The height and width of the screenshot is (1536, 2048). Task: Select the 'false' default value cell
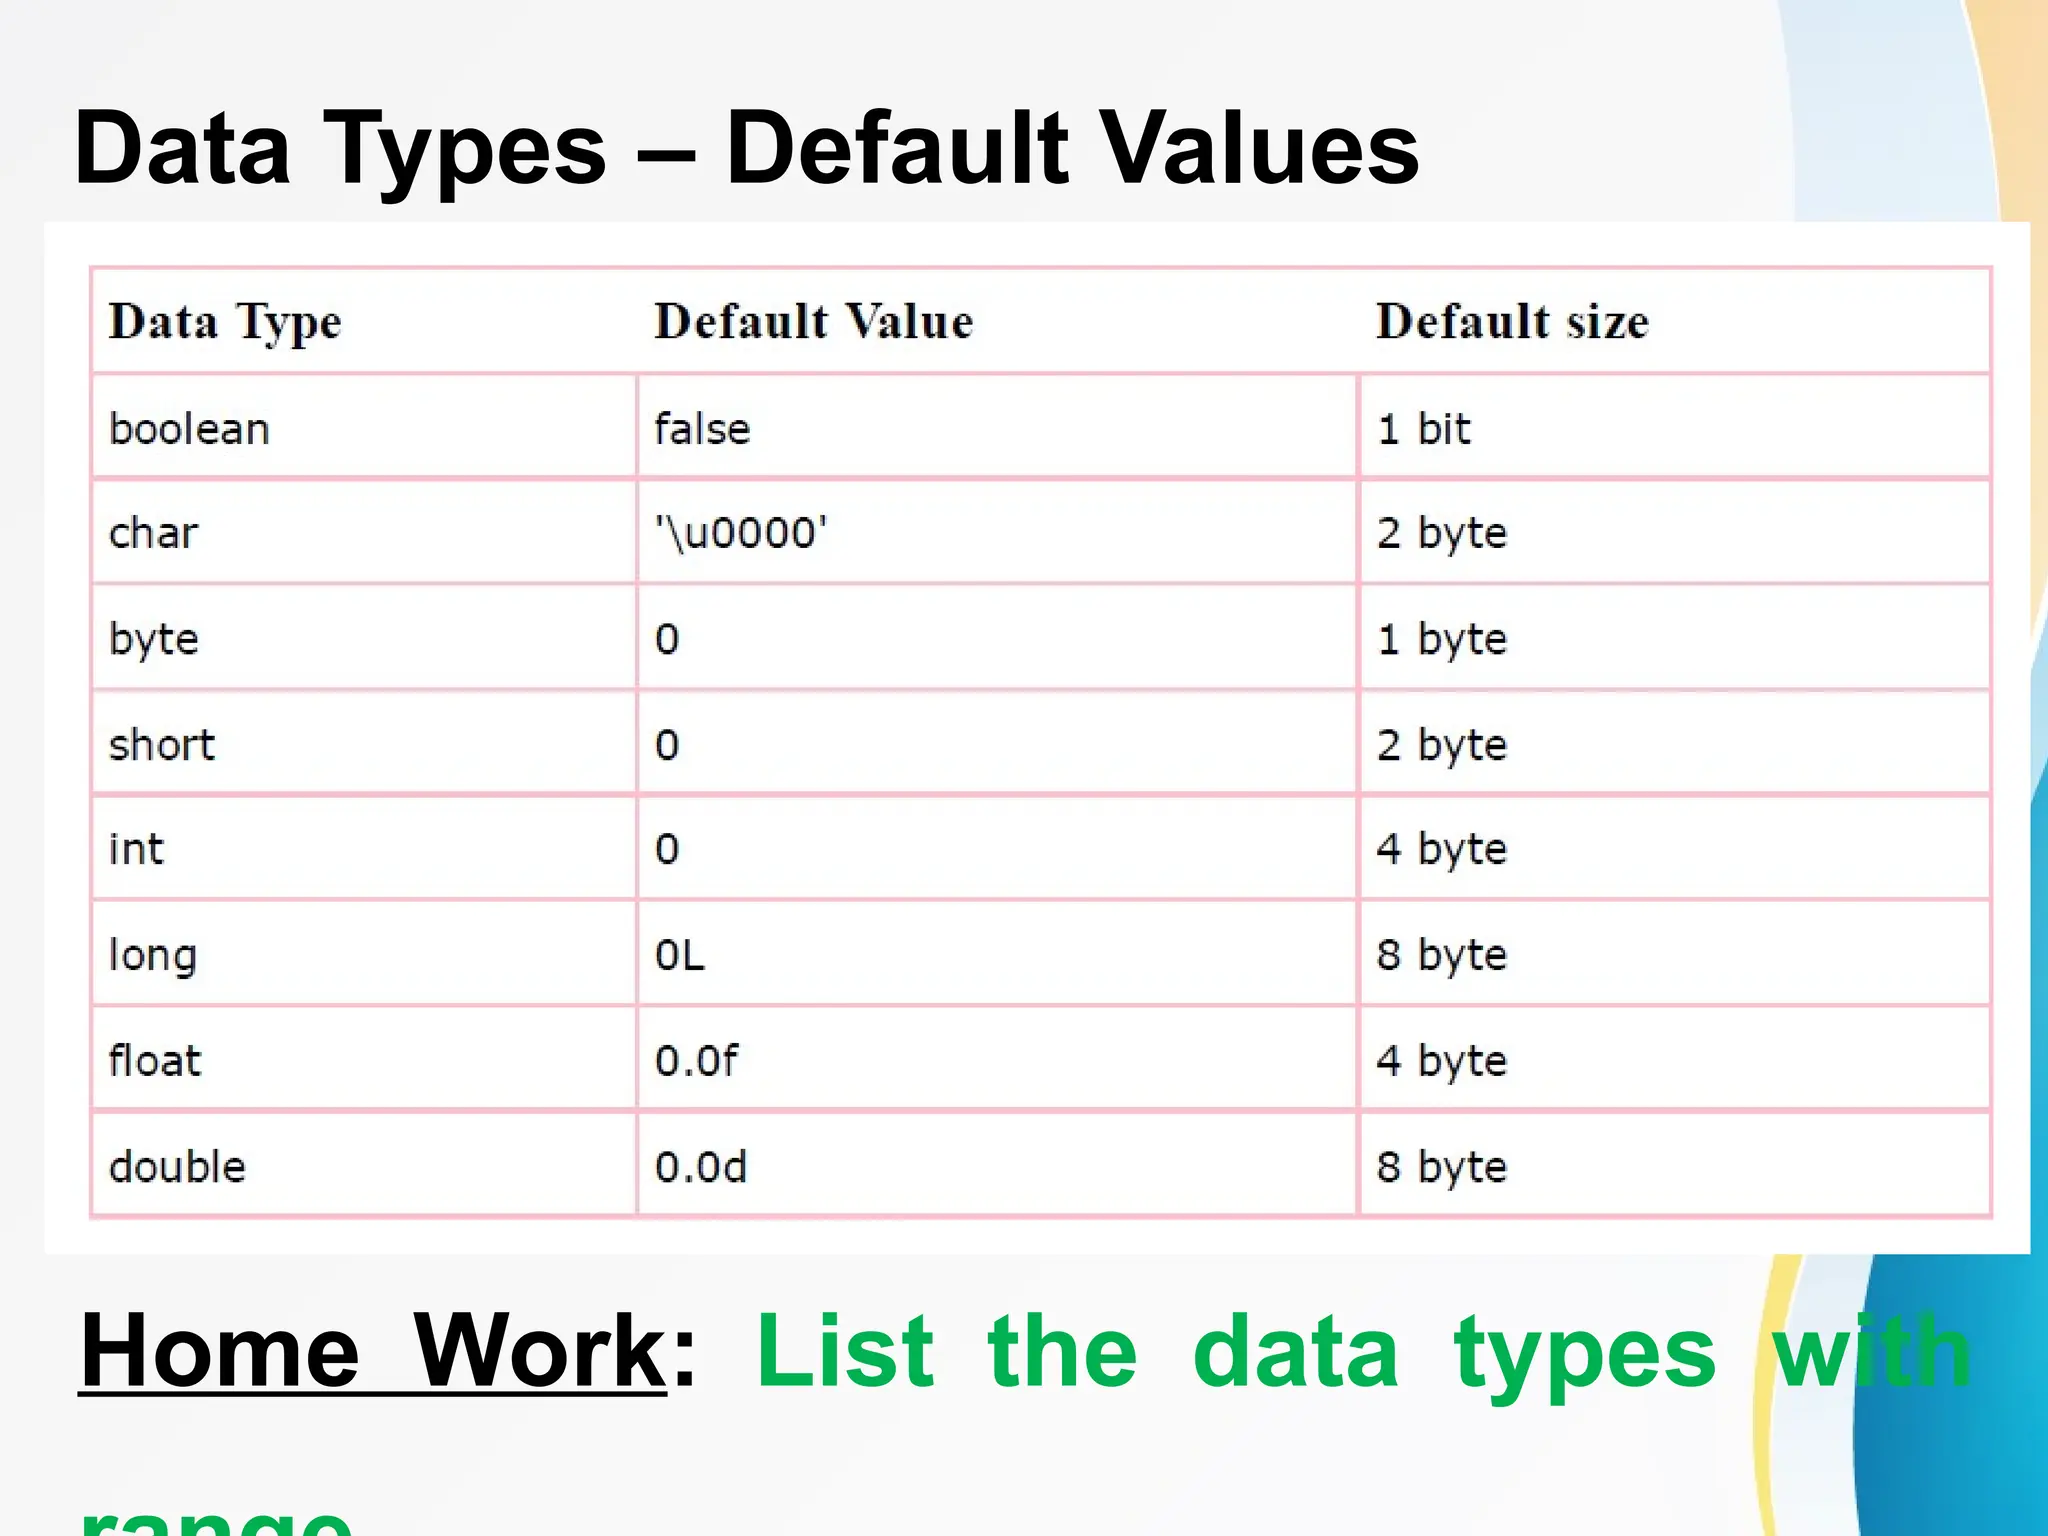pyautogui.click(x=702, y=429)
